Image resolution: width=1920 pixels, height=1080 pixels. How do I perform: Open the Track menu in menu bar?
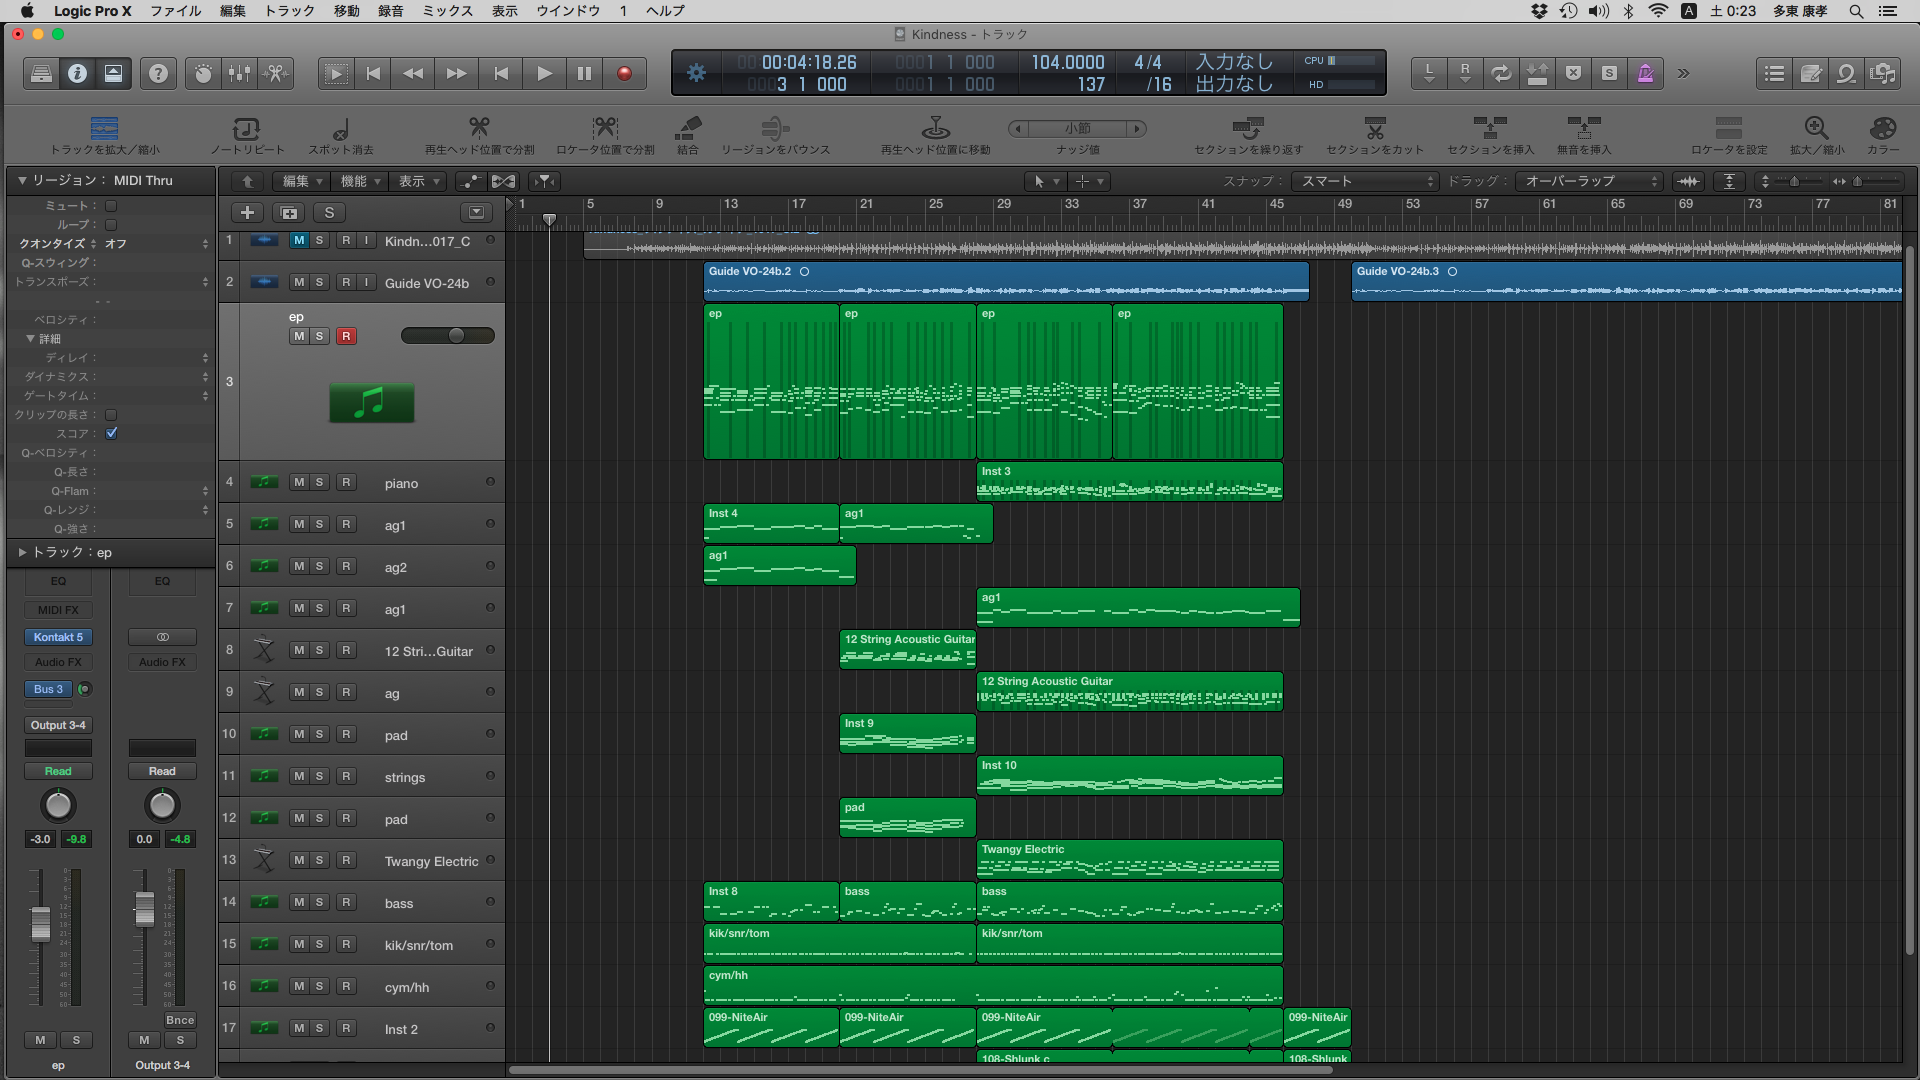[x=289, y=11]
